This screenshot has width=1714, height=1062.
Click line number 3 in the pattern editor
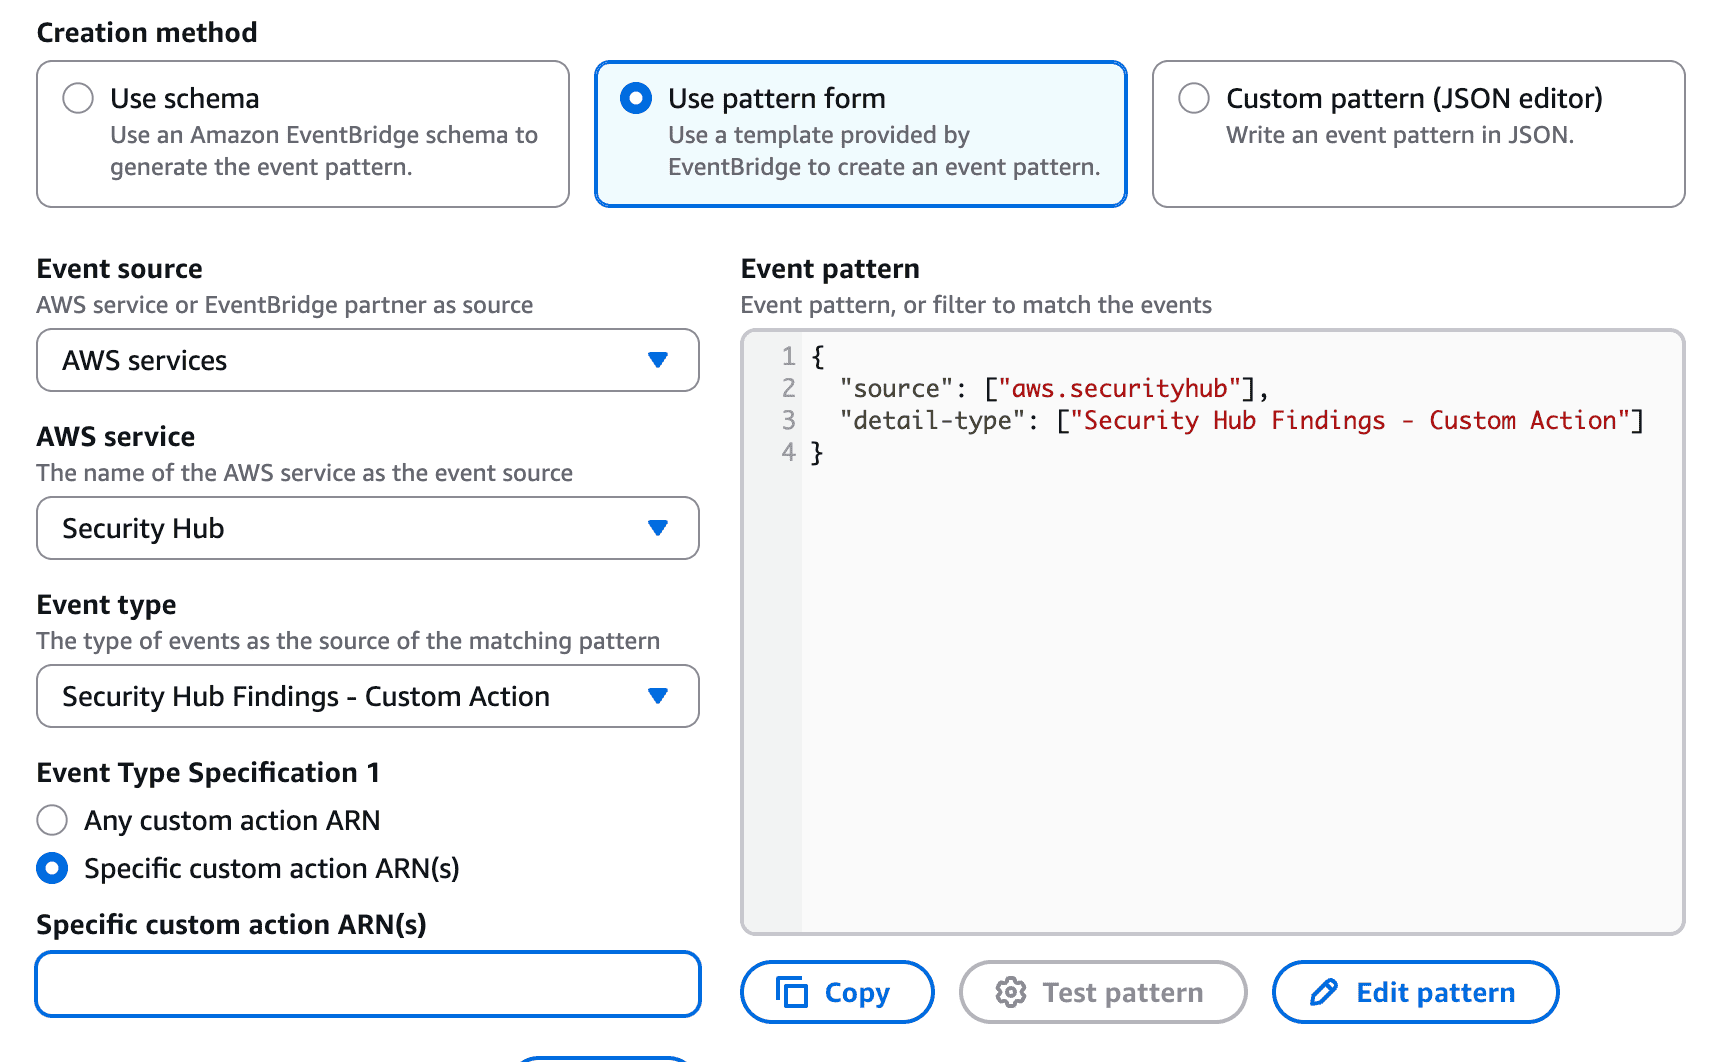789,420
